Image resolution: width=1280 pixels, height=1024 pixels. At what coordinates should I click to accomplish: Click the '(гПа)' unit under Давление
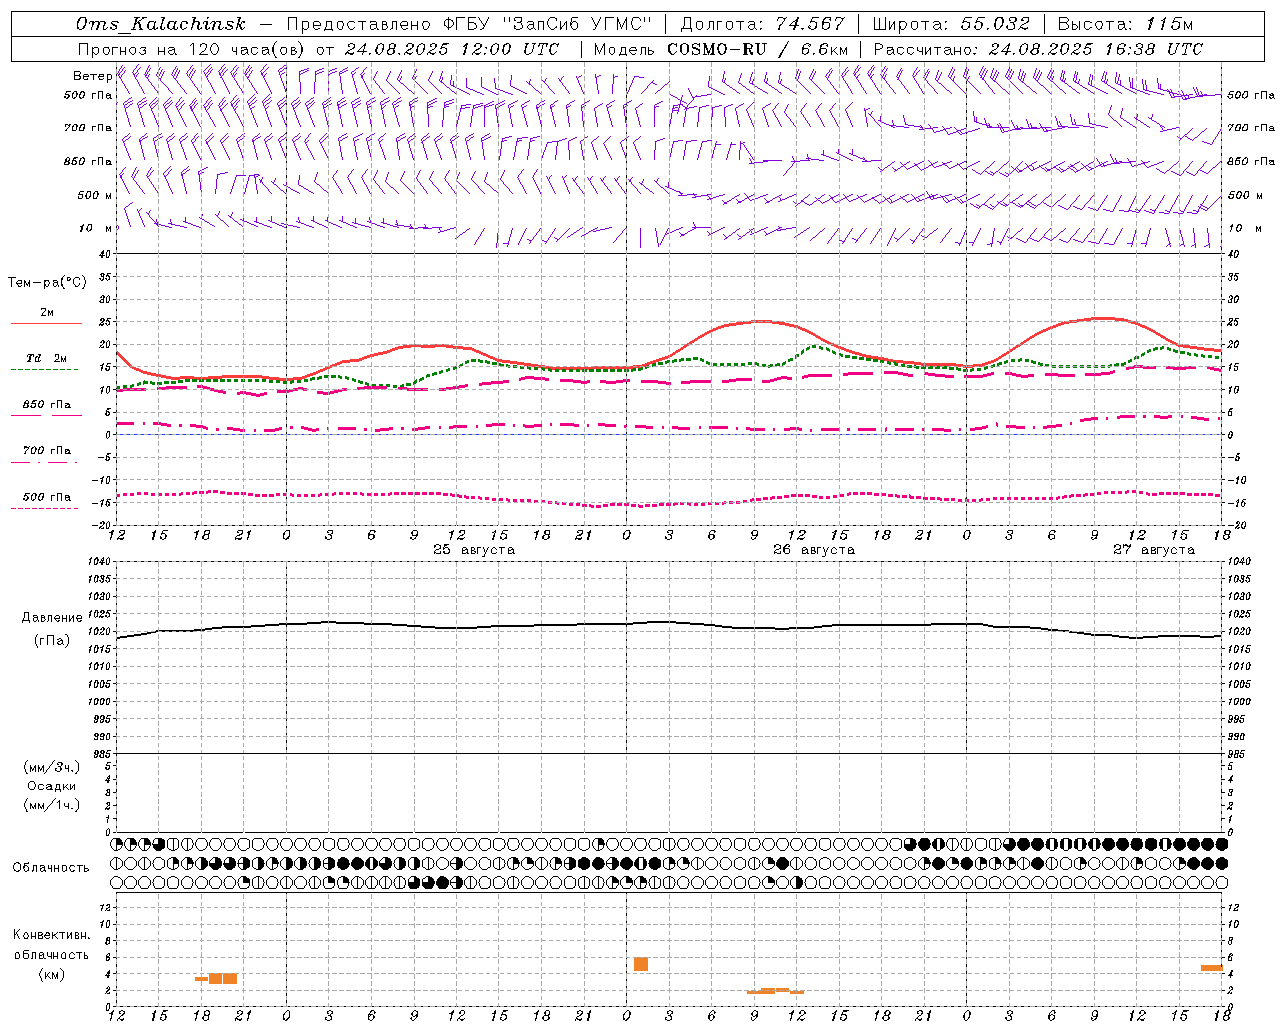pos(52,640)
